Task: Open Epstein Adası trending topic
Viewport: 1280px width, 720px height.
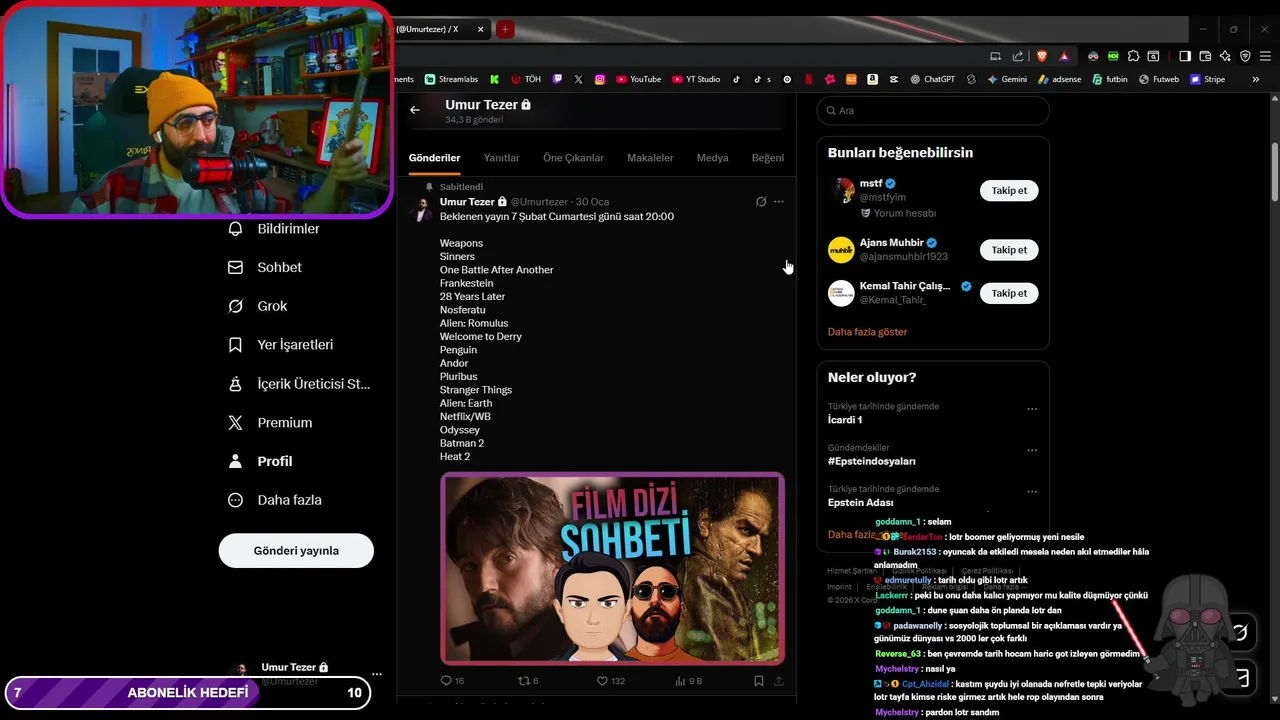Action: coord(860,503)
